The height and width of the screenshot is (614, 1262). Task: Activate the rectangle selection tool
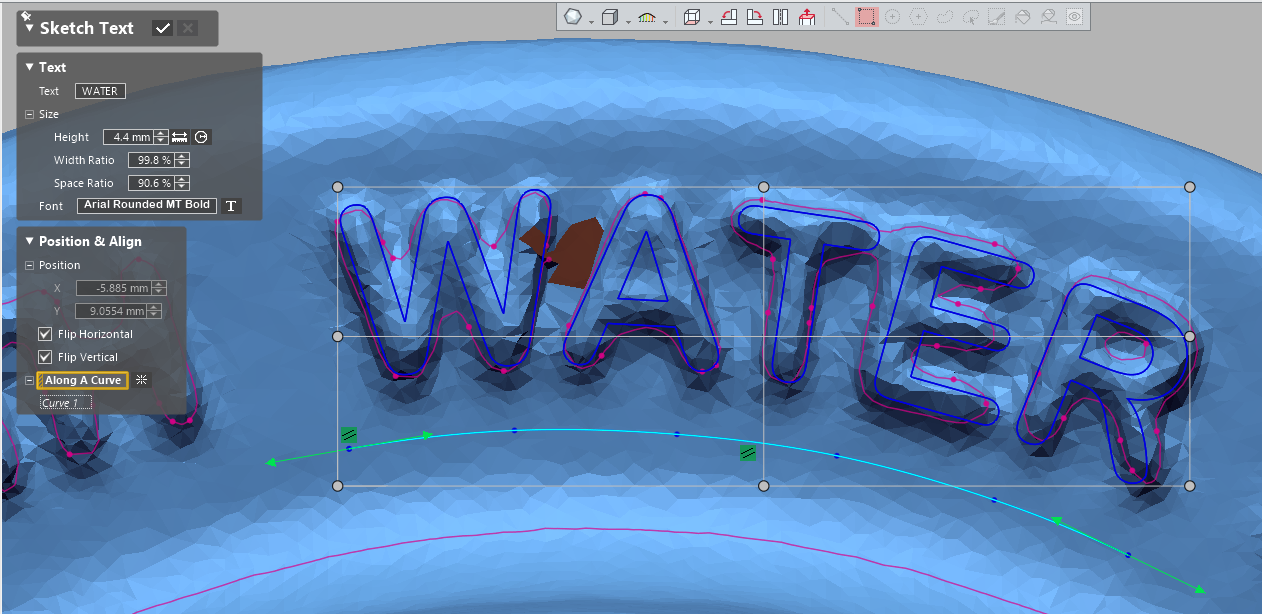point(867,17)
